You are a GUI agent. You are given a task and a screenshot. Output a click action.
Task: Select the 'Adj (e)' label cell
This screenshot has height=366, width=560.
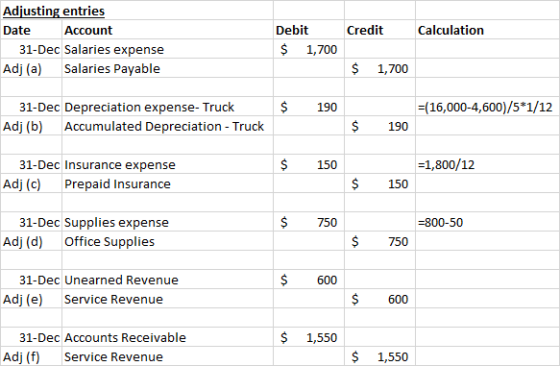(31, 299)
